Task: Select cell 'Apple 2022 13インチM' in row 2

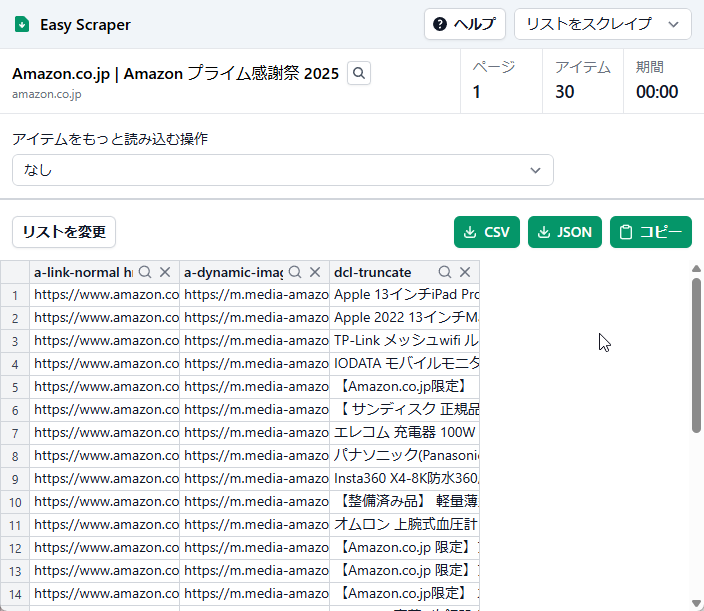Action: [405, 318]
